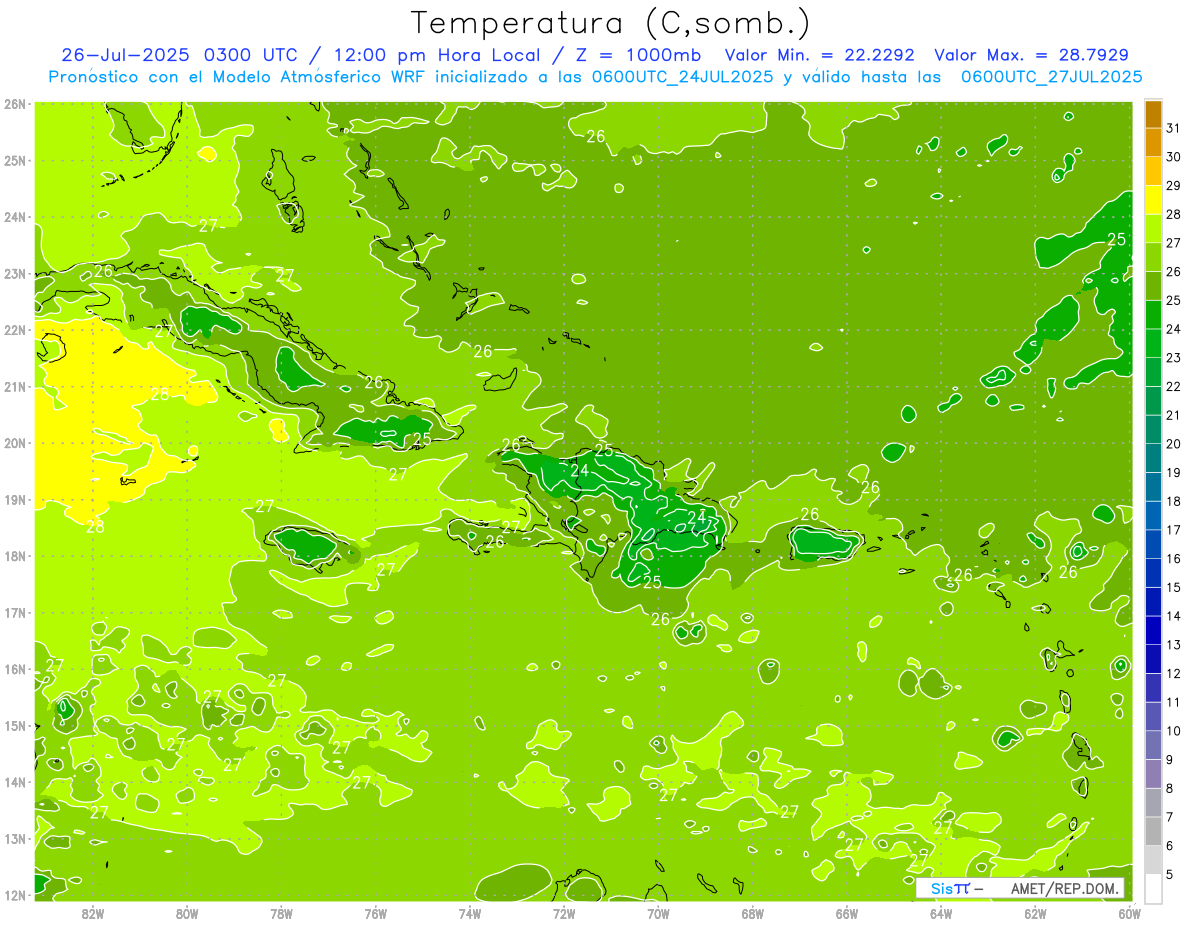The width and height of the screenshot is (1200, 927).
Task: Click the 'Sisπ' logo text
Action: pyautogui.click(x=951, y=888)
